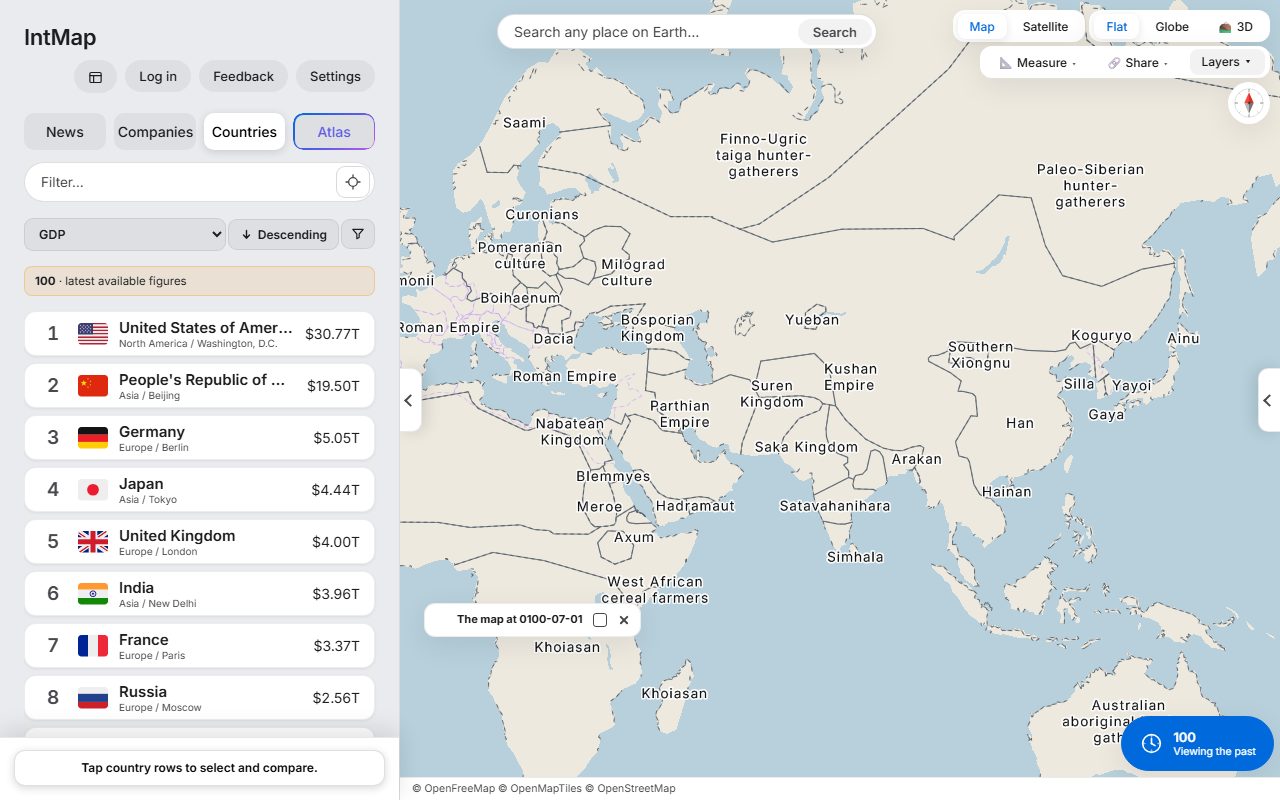
Task: Click the United Kingdom flag icon
Action: [93, 542]
